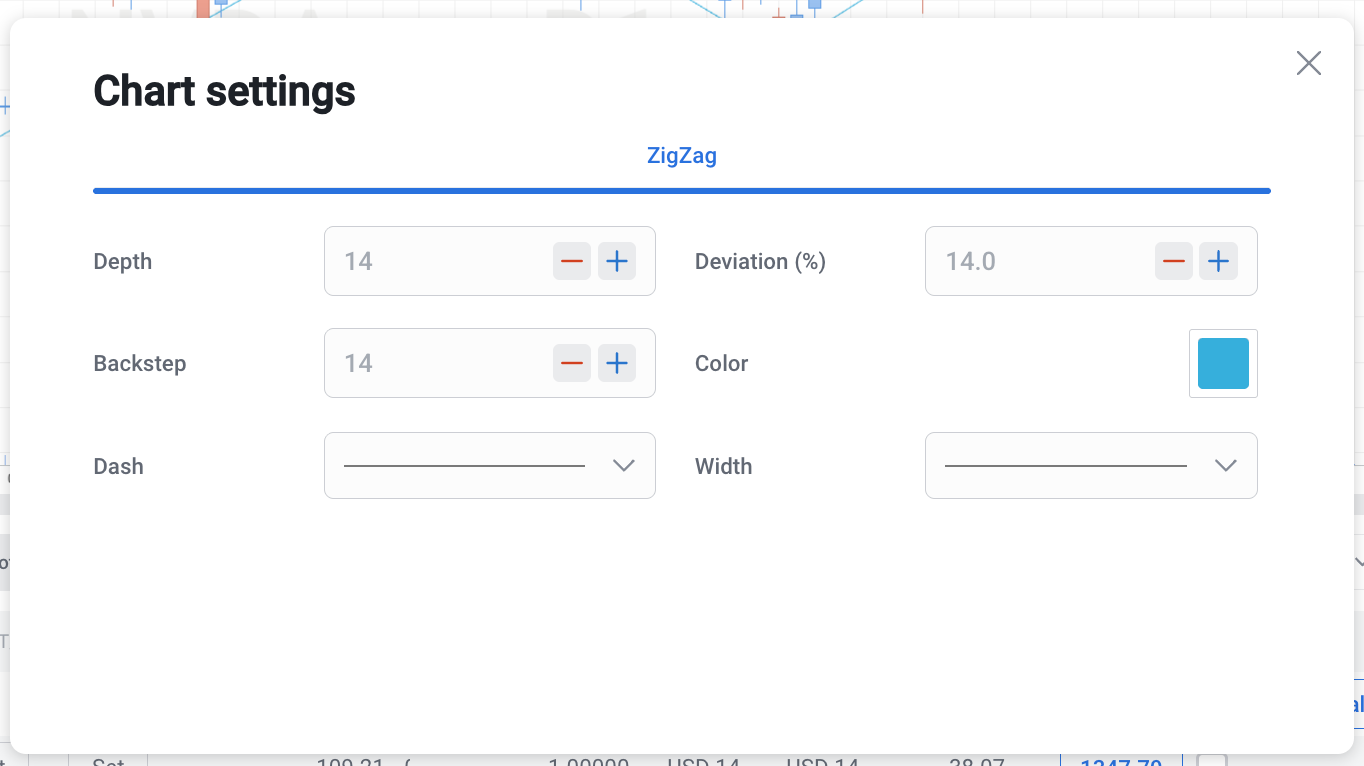
Task: Increase the Depth value with plus icon
Action: [617, 261]
